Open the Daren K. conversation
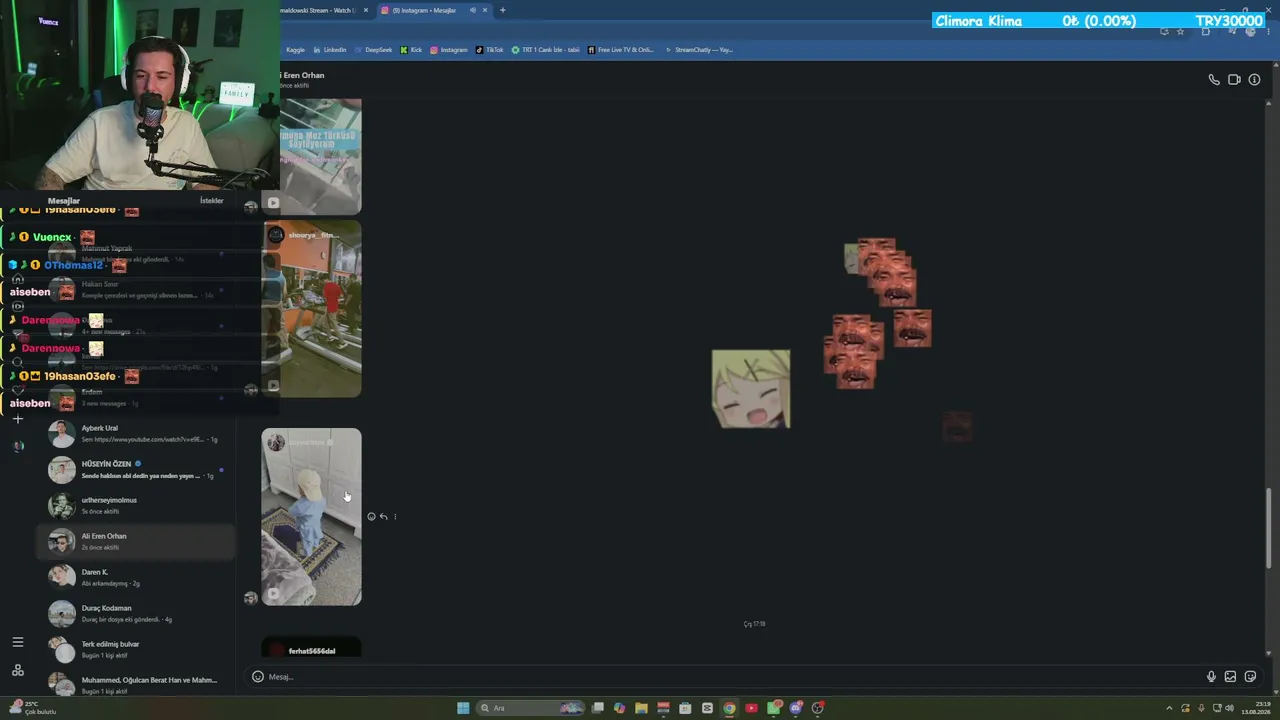The image size is (1280, 720). pos(136,578)
